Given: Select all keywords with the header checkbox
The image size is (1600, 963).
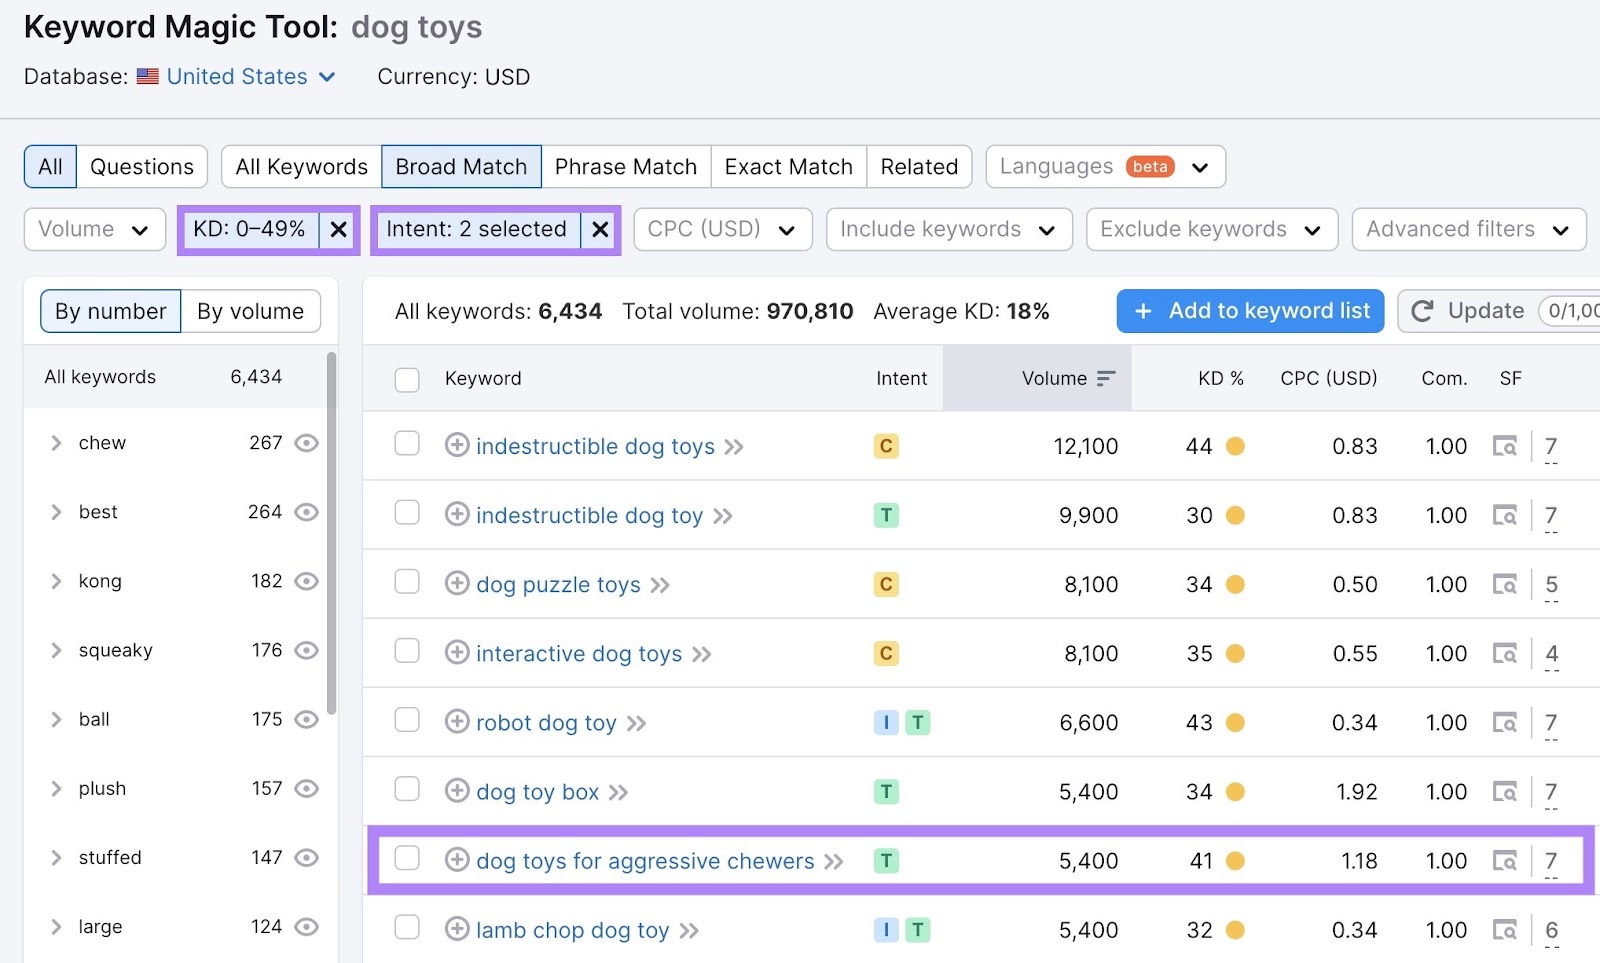Looking at the screenshot, I should pyautogui.click(x=407, y=380).
